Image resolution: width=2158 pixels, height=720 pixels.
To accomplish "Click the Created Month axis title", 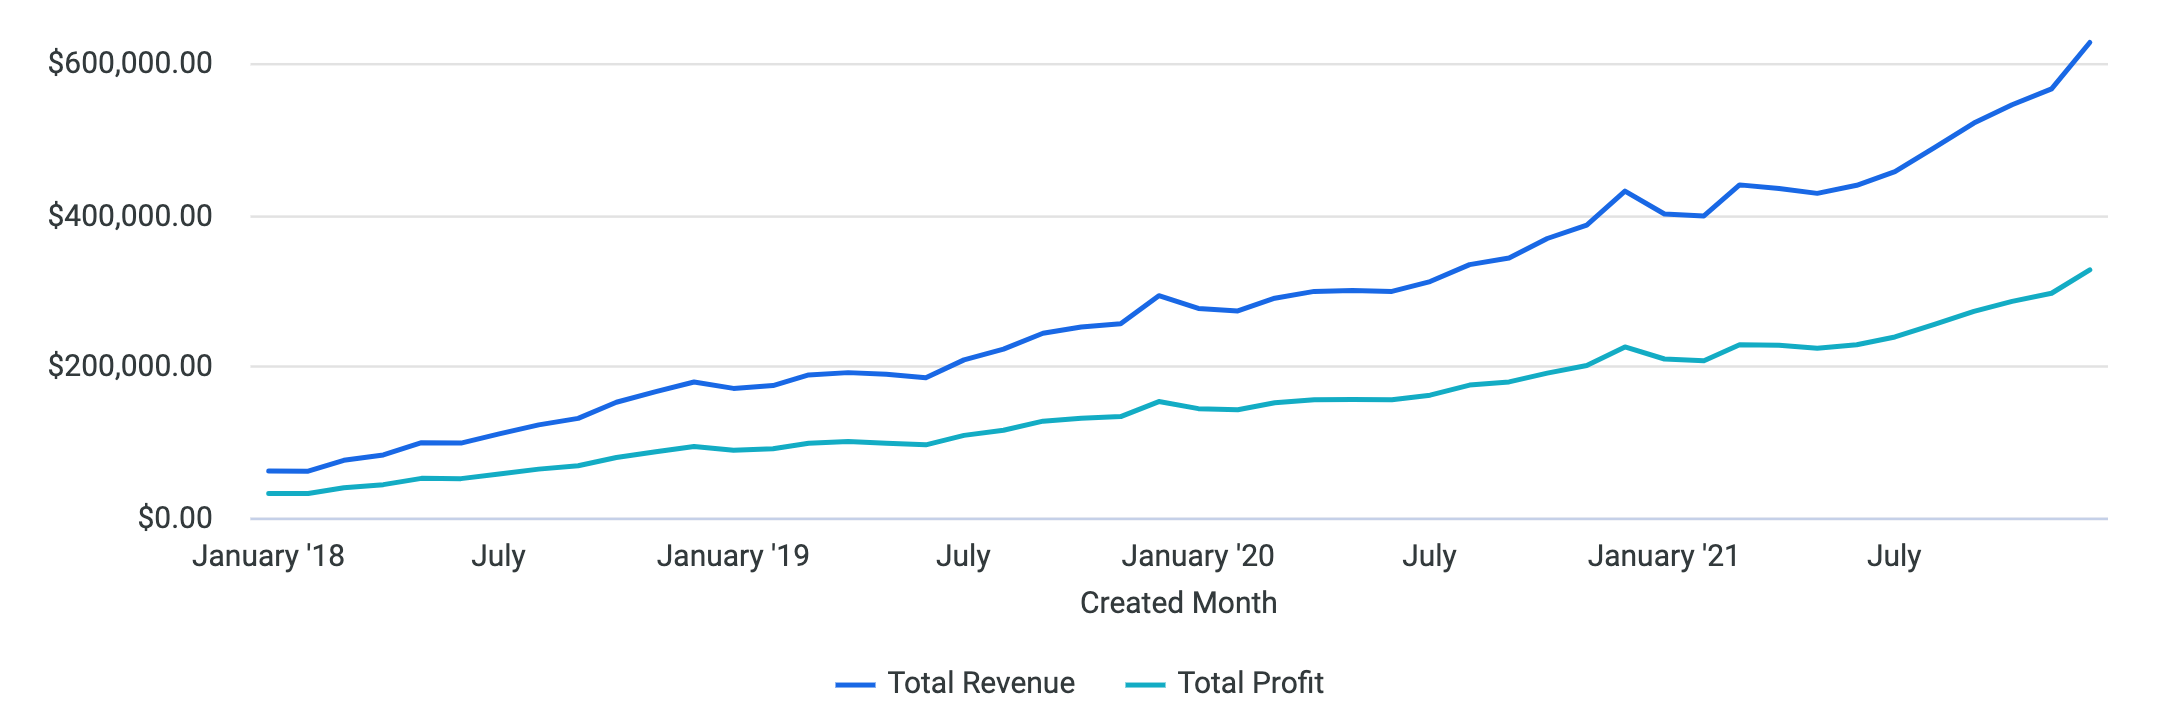I will click(1179, 603).
